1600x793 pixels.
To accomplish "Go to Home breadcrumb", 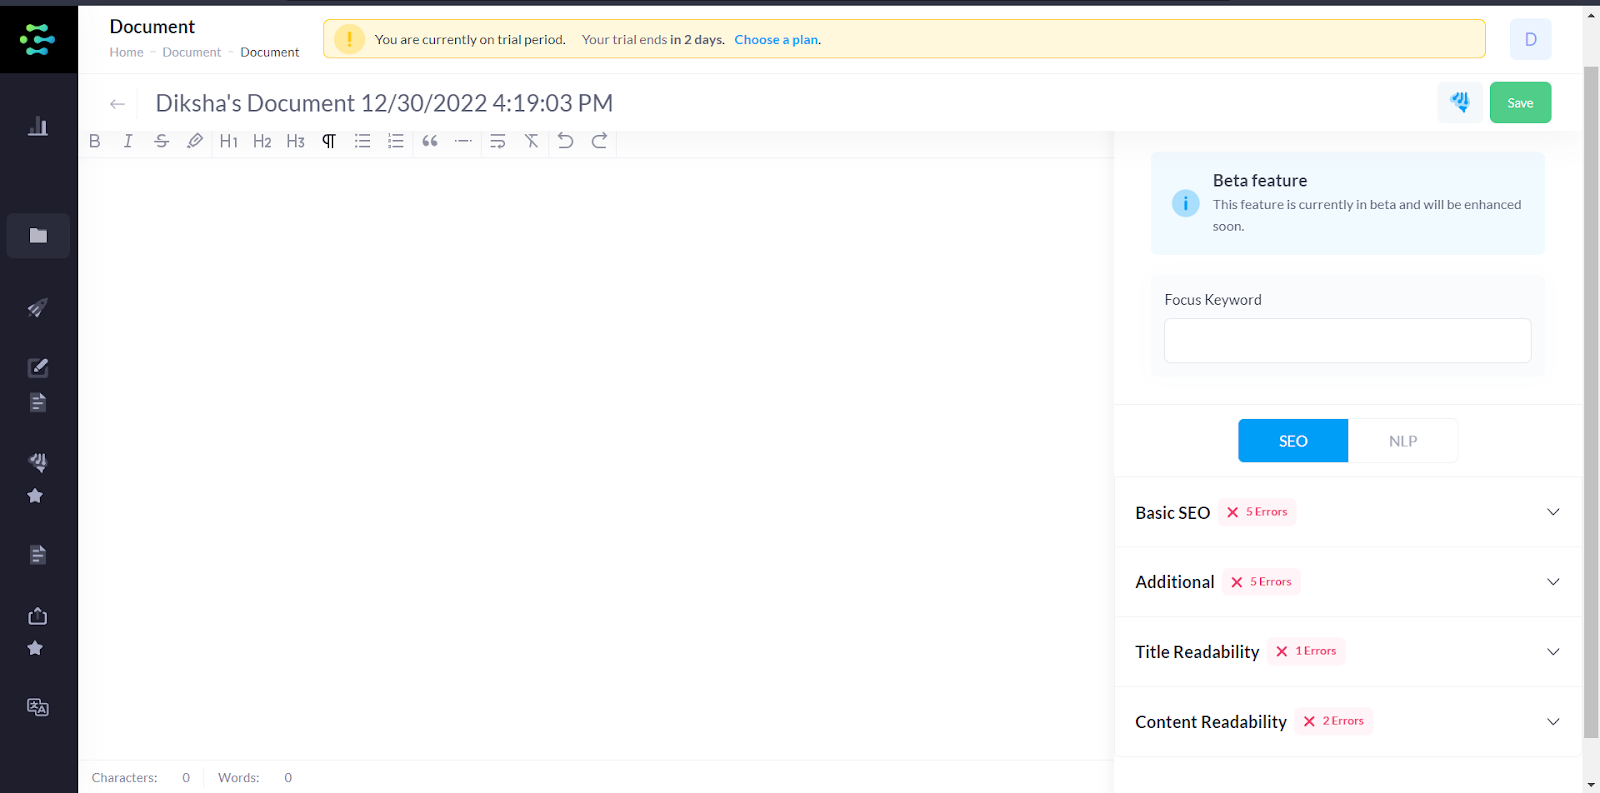I will 127,52.
